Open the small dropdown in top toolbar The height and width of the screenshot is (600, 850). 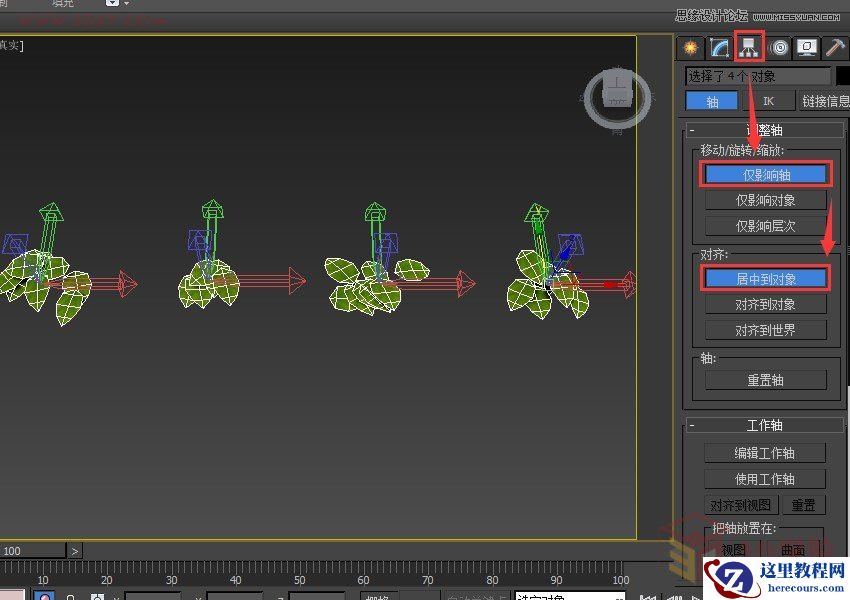[x=113, y=4]
